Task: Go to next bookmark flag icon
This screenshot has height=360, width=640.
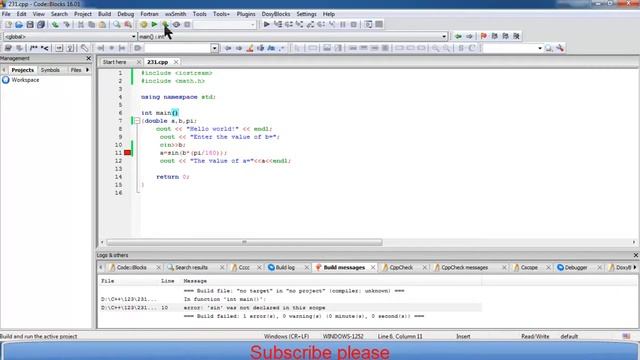Action: (x=505, y=36)
